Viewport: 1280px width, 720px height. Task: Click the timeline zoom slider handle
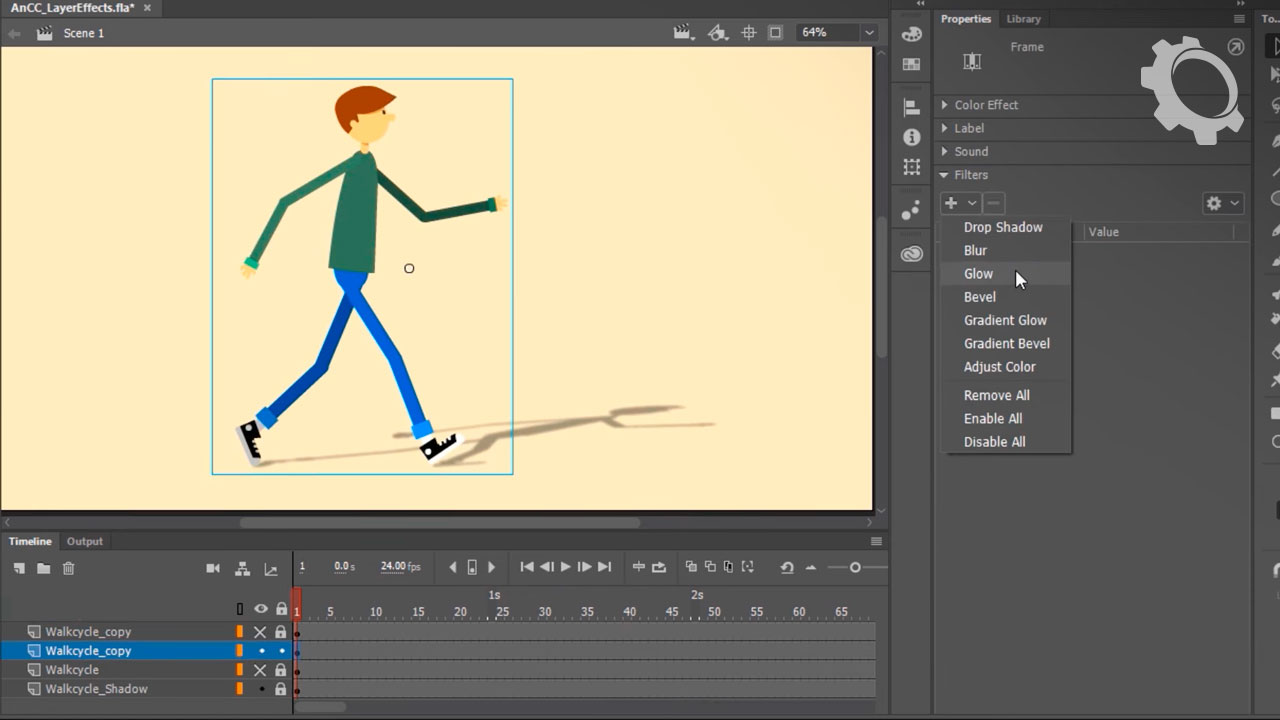855,568
